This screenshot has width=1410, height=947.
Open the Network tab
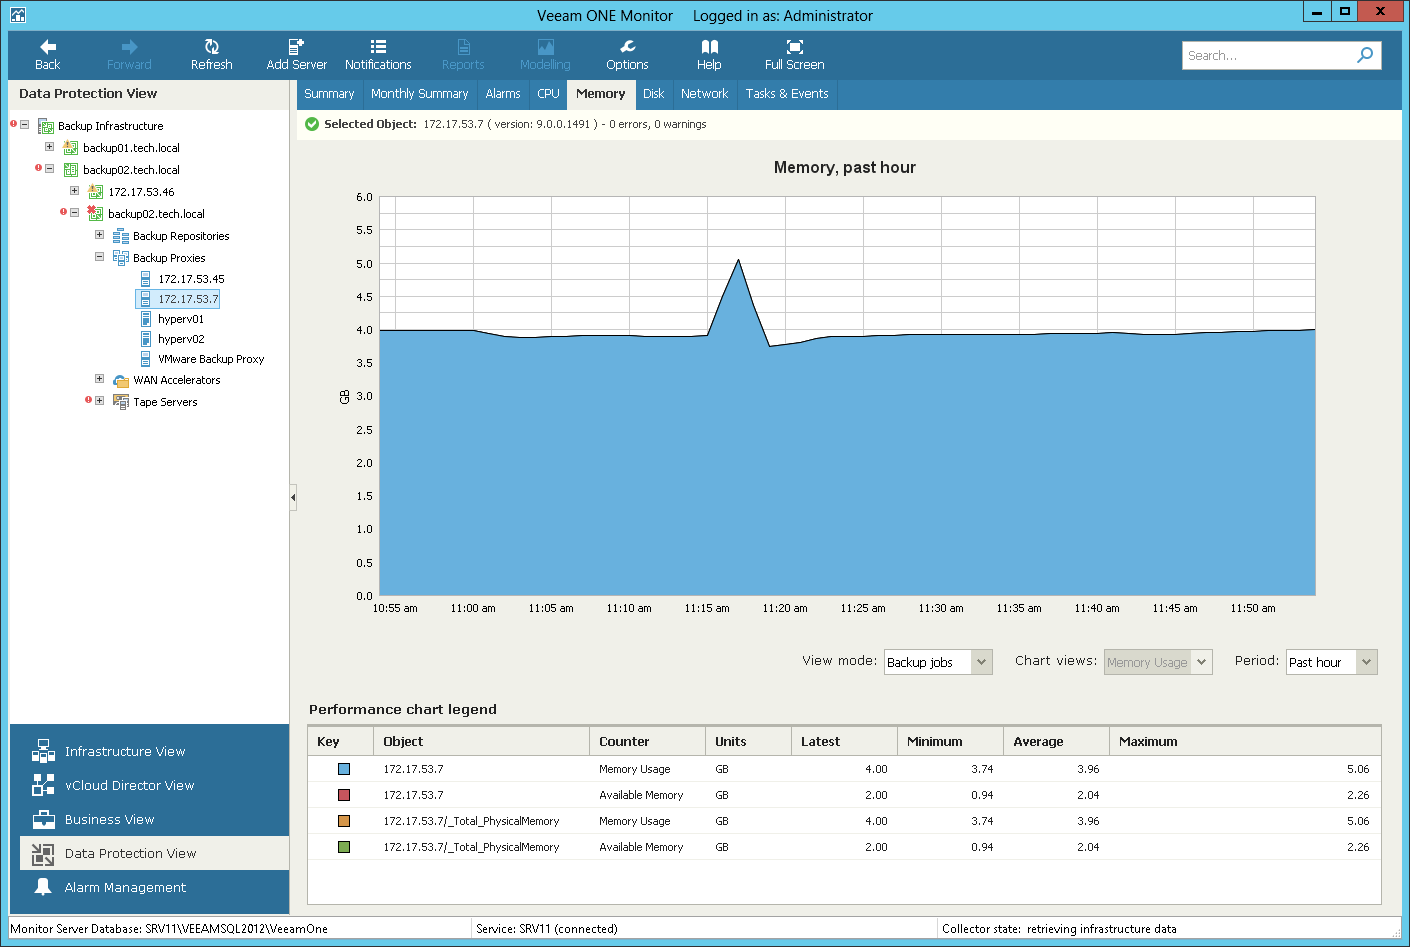click(x=704, y=94)
